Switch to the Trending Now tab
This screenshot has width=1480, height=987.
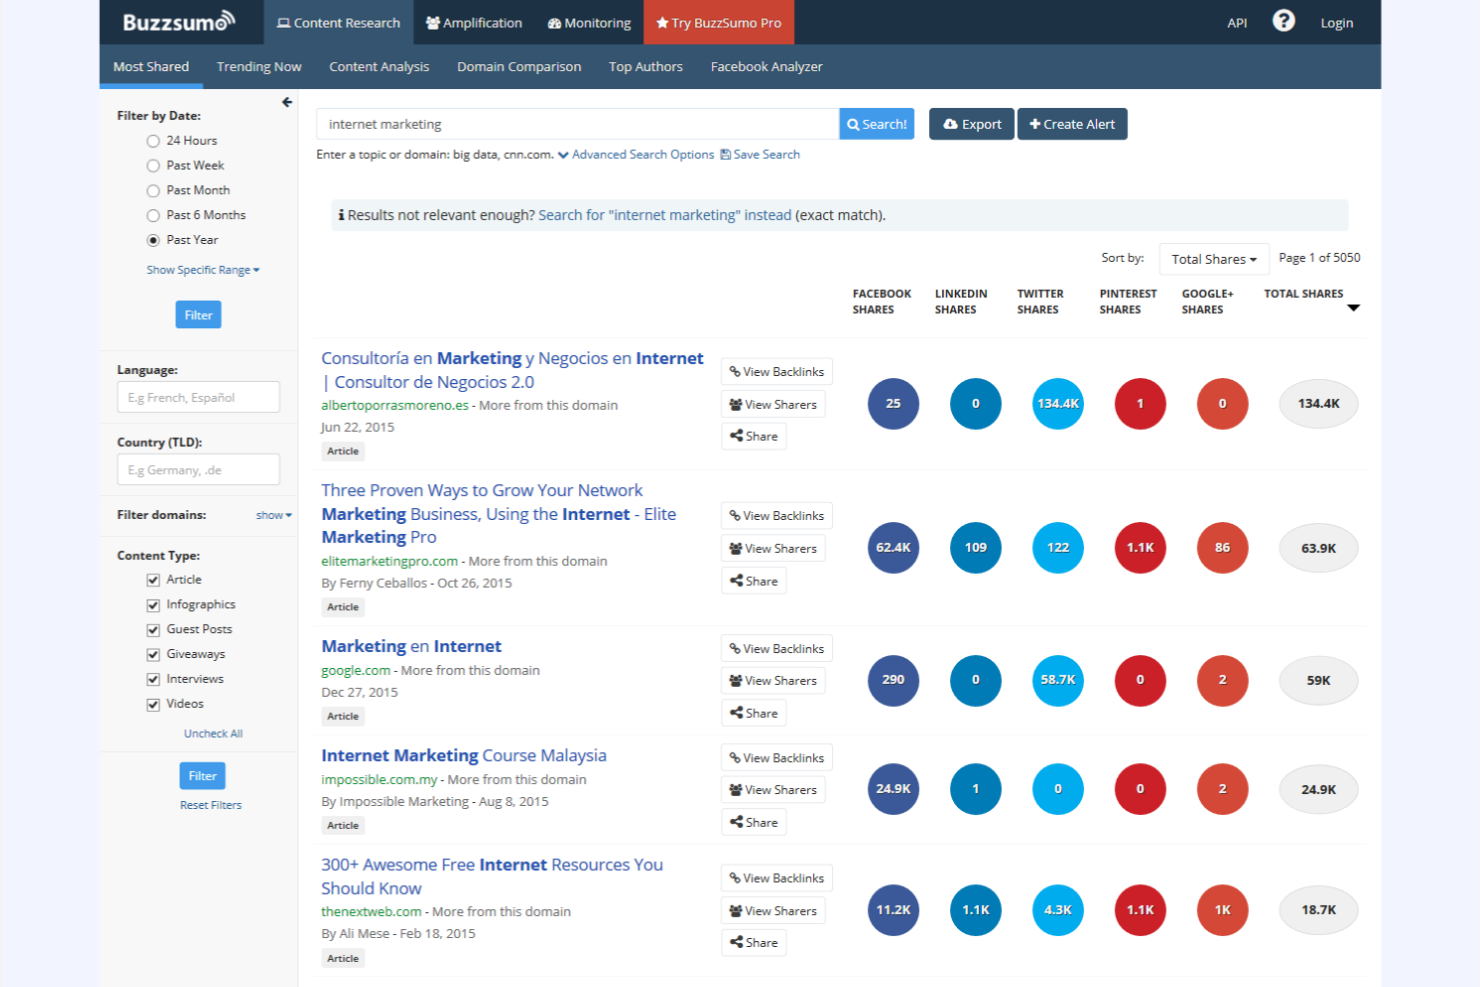[259, 66]
